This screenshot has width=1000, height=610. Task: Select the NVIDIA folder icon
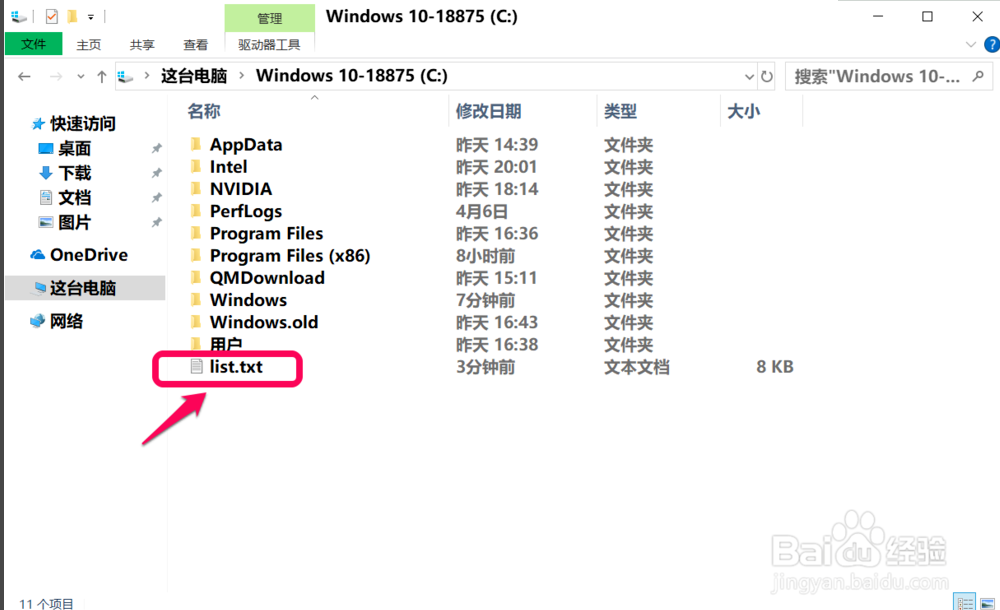[x=196, y=188]
